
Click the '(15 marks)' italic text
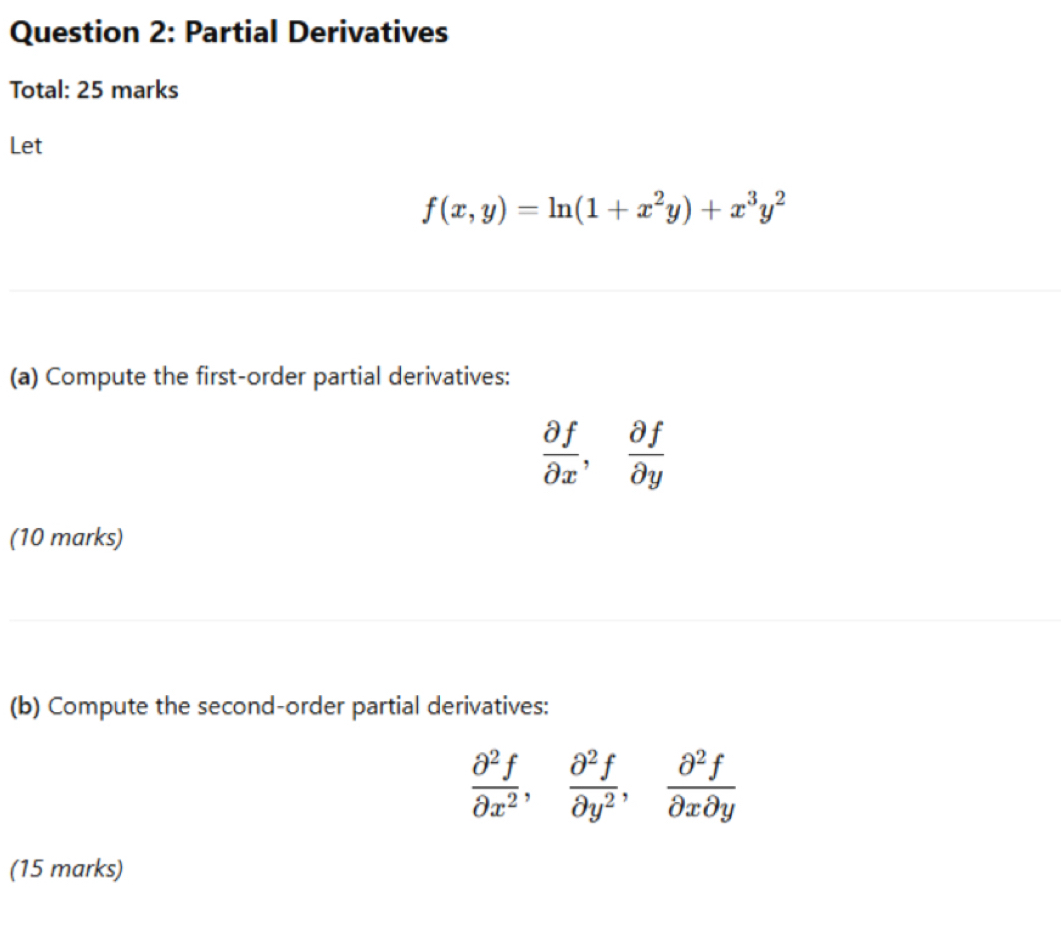click(x=66, y=868)
